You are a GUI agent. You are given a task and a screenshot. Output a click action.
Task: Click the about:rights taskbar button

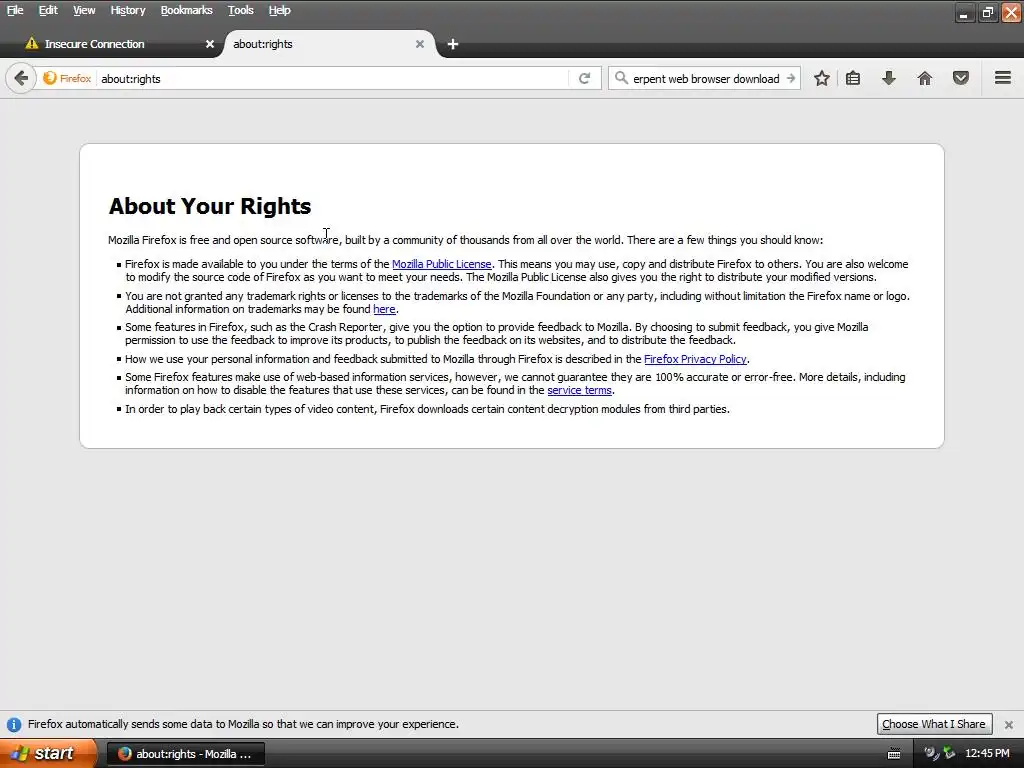point(185,754)
